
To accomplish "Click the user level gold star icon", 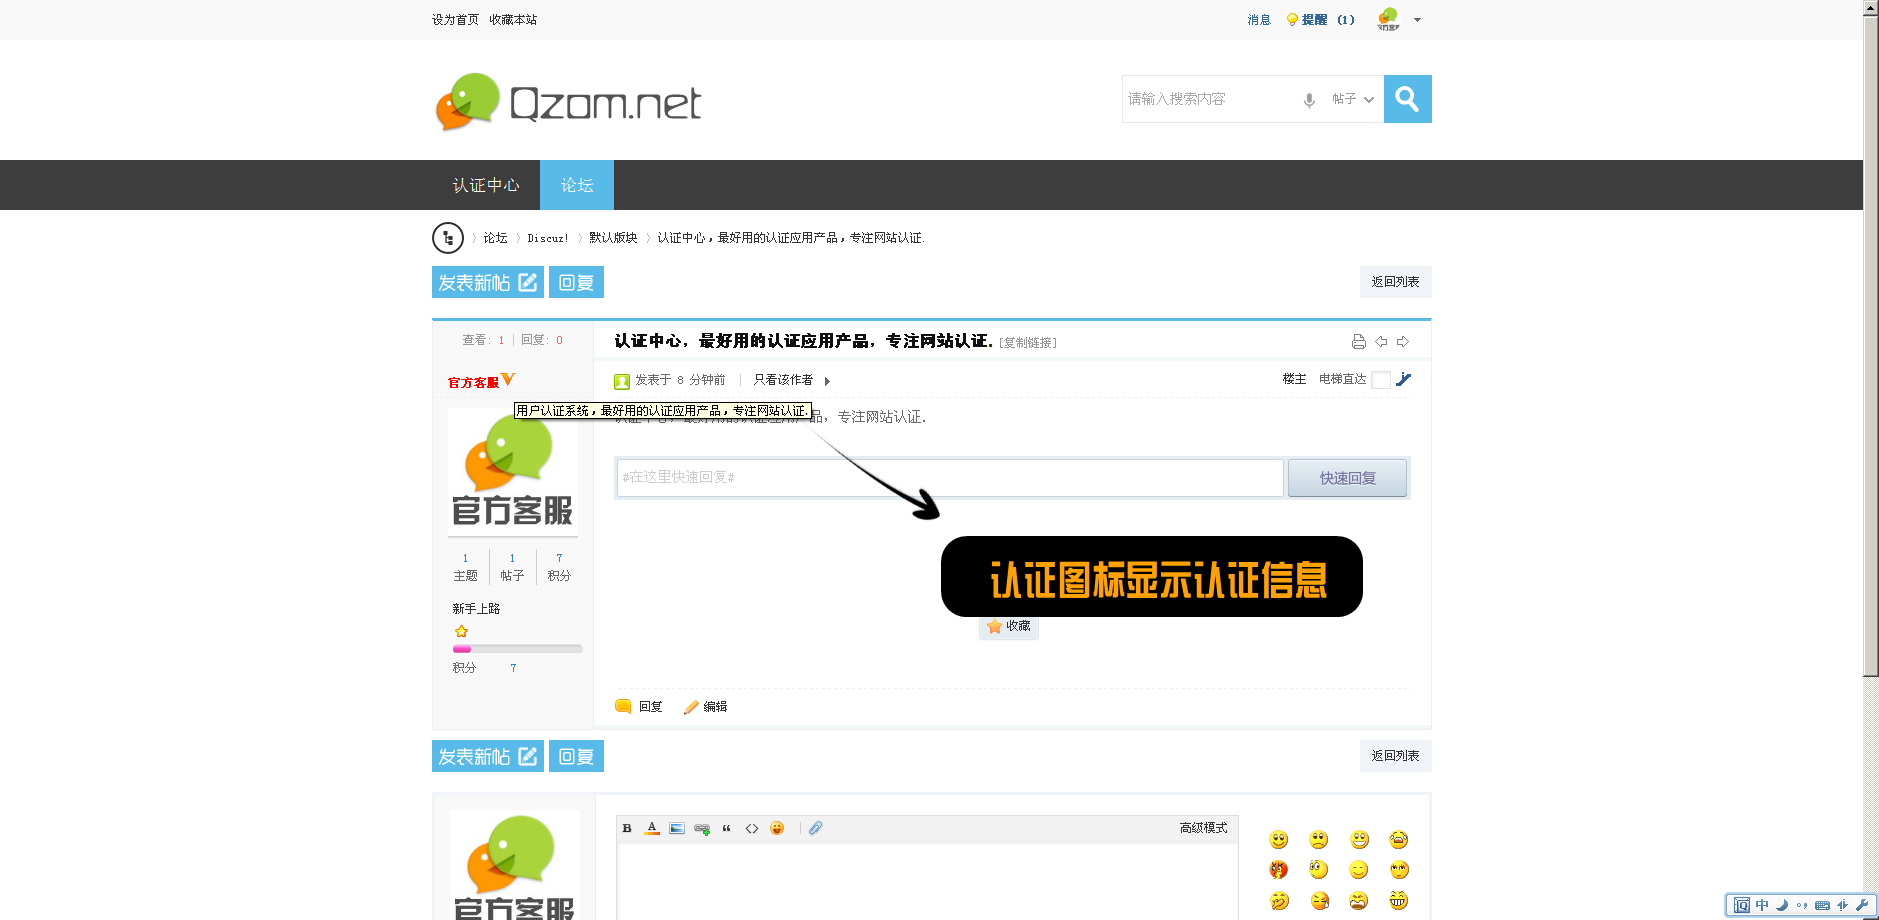I will pos(461,631).
